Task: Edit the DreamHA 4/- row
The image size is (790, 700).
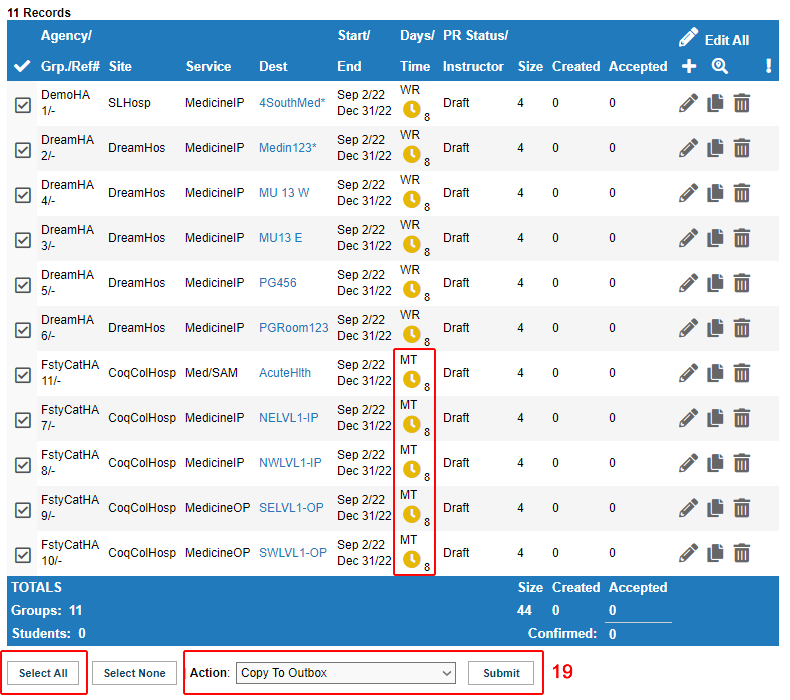Action: pyautogui.click(x=688, y=193)
